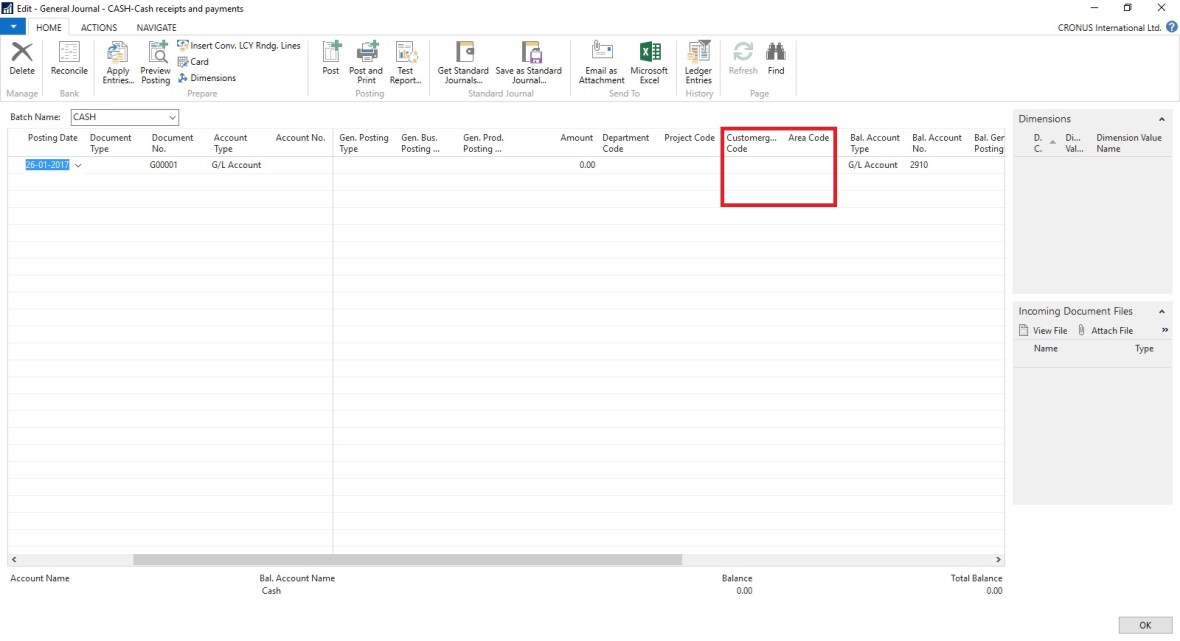The height and width of the screenshot is (641, 1180).
Task: Click the horizontal scrollbar thumb
Action: coord(407,560)
